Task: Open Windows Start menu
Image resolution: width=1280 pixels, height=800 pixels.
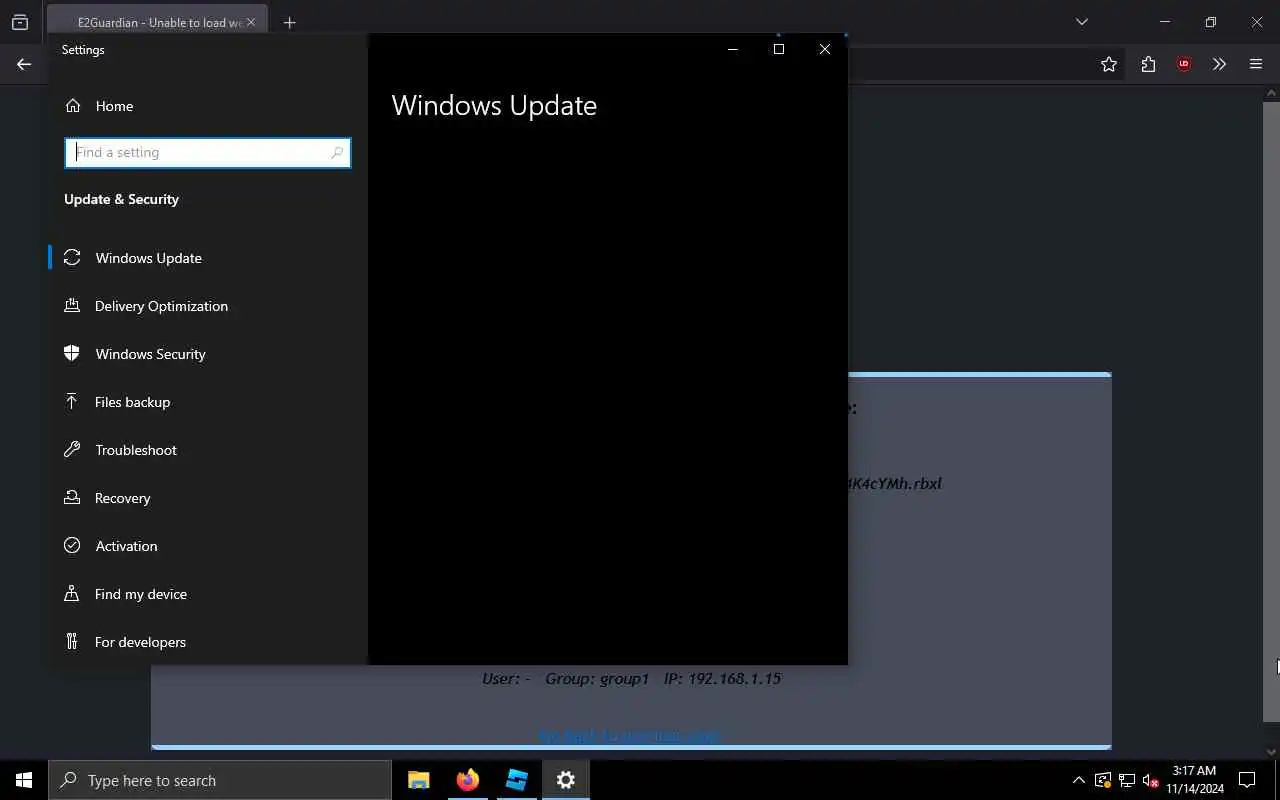Action: [24, 780]
